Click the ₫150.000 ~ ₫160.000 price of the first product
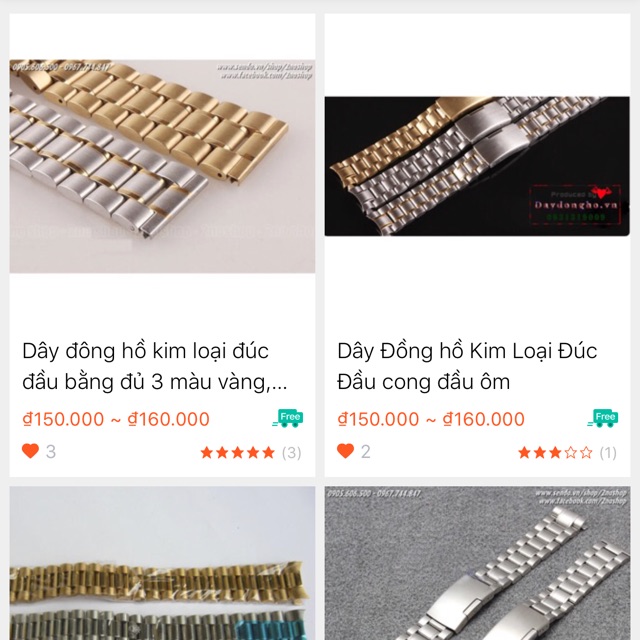Image resolution: width=640 pixels, height=640 pixels. click(x=116, y=419)
